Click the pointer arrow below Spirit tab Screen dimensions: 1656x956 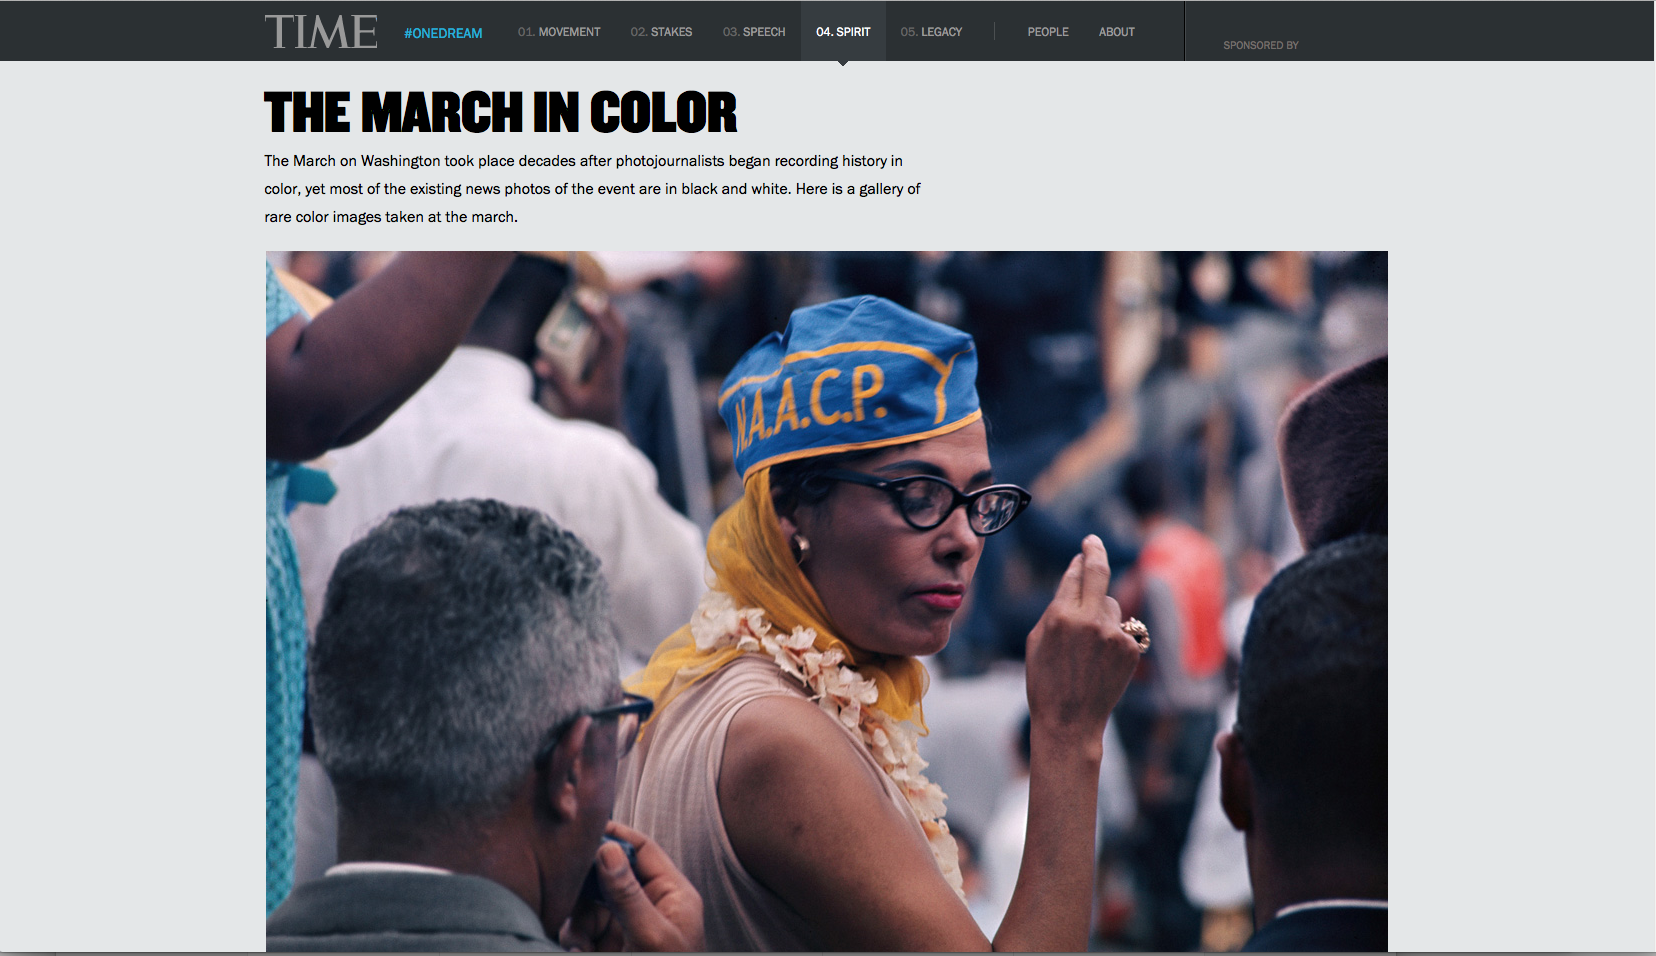point(843,64)
